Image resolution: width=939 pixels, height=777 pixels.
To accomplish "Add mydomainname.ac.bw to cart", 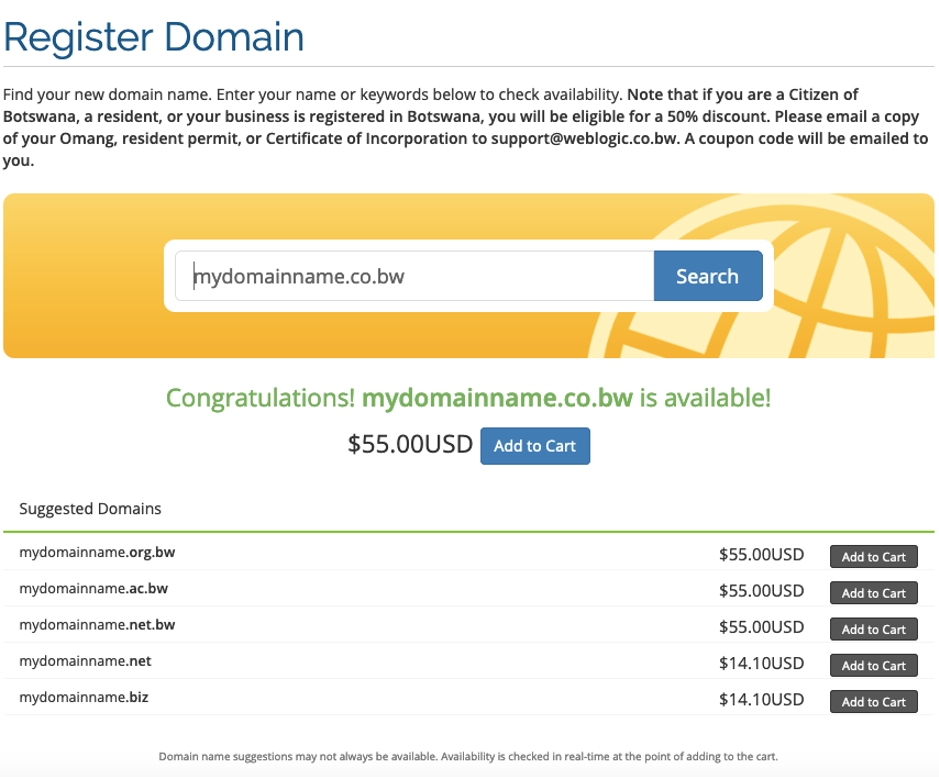I will pos(873,592).
